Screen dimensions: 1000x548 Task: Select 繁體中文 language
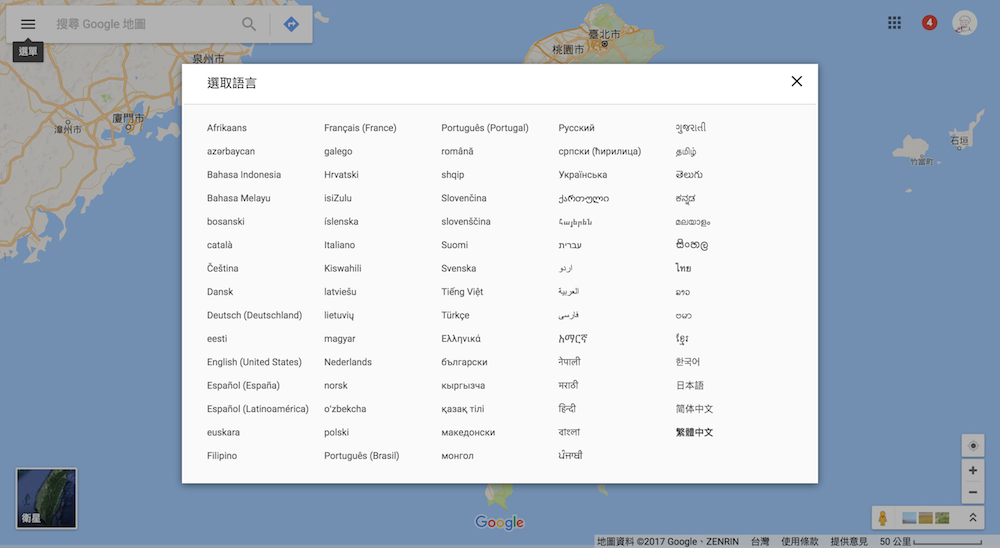point(694,432)
